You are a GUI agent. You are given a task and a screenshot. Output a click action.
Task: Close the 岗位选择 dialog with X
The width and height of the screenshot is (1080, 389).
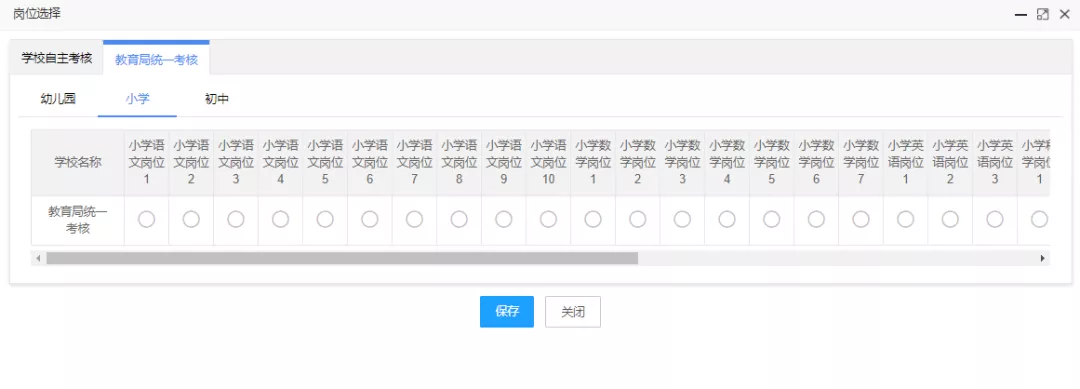(x=1065, y=14)
